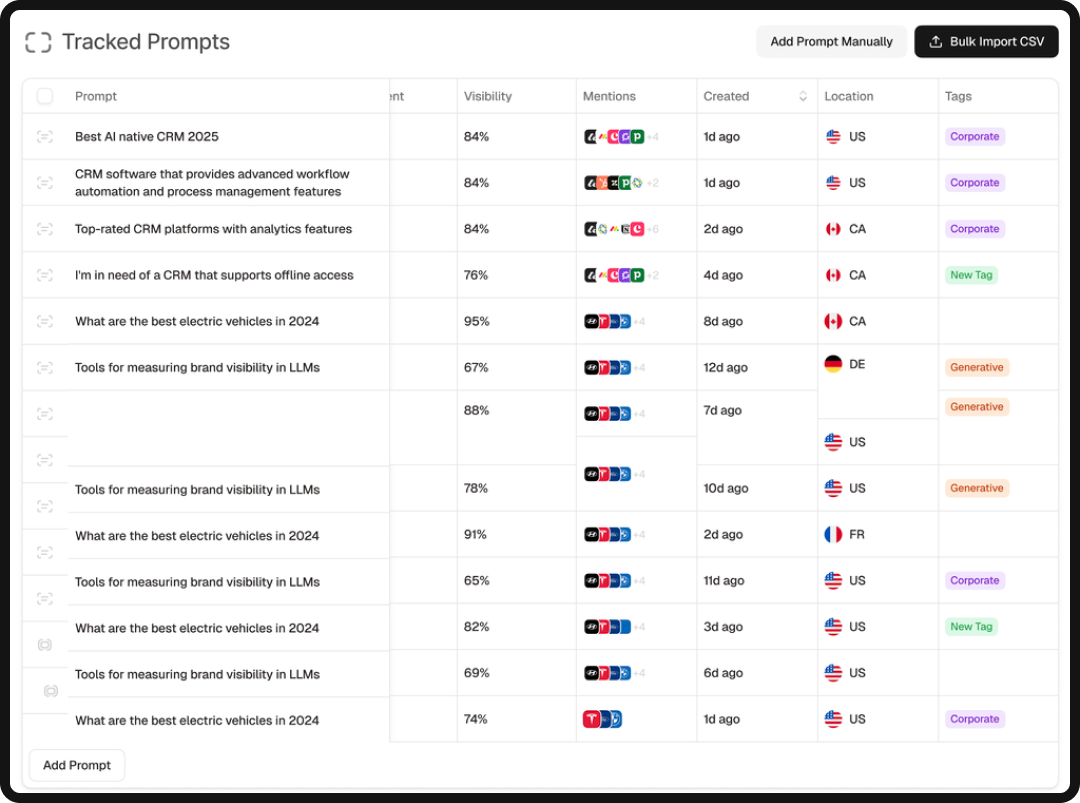Click the Germany flag on the LLM visibility row
Image resolution: width=1080 pixels, height=803 pixels.
(x=833, y=364)
